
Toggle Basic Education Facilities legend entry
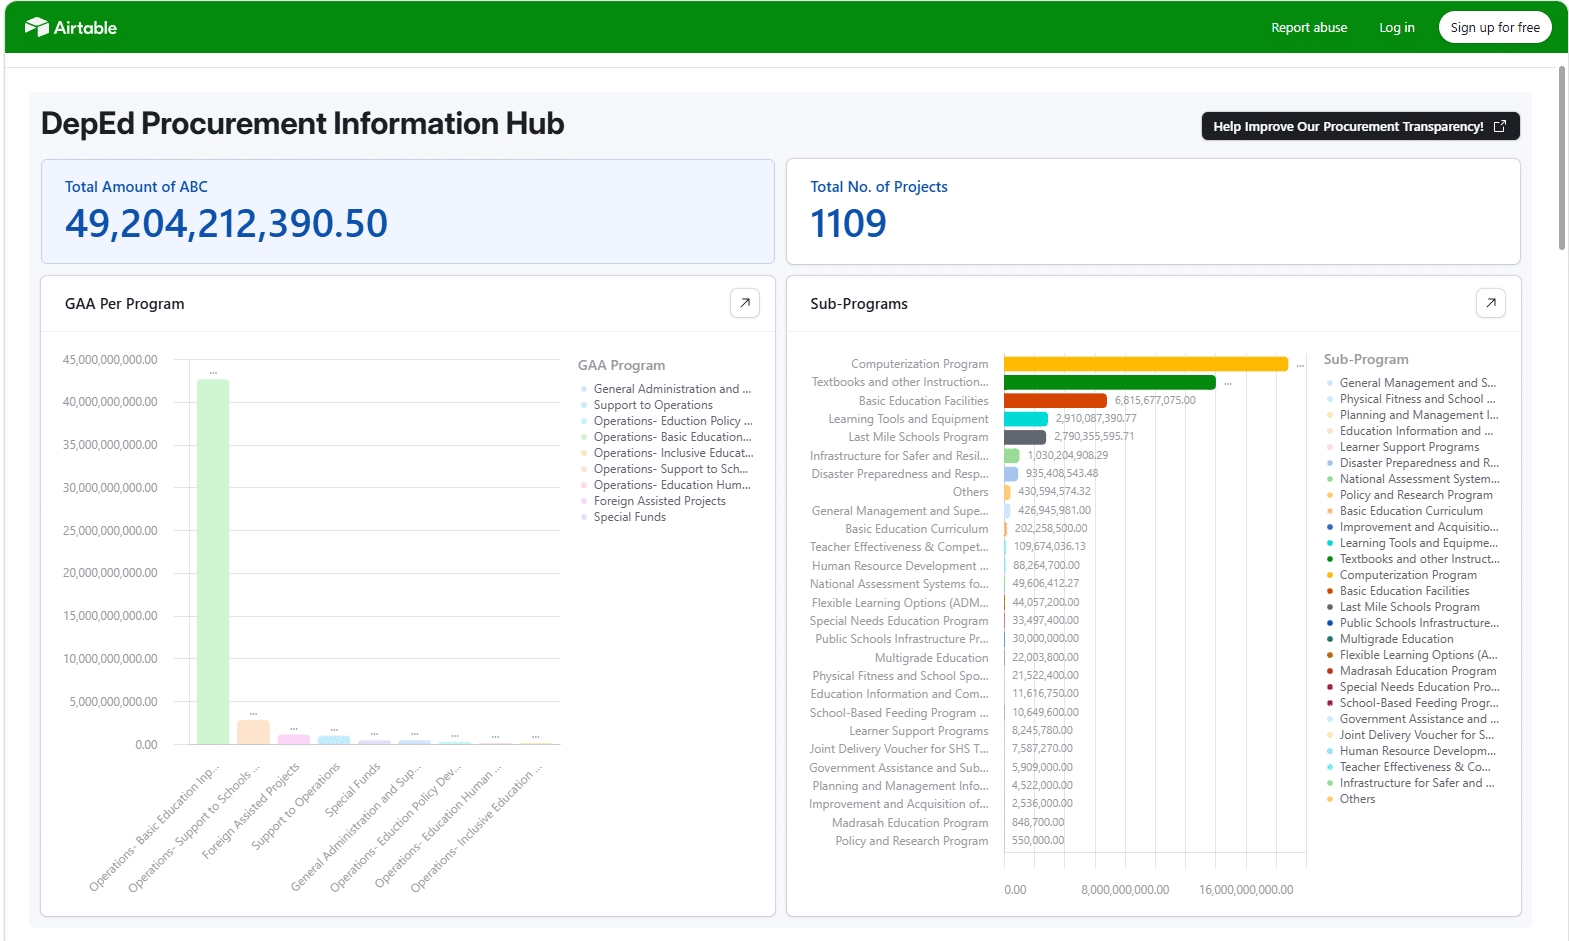click(x=1398, y=591)
